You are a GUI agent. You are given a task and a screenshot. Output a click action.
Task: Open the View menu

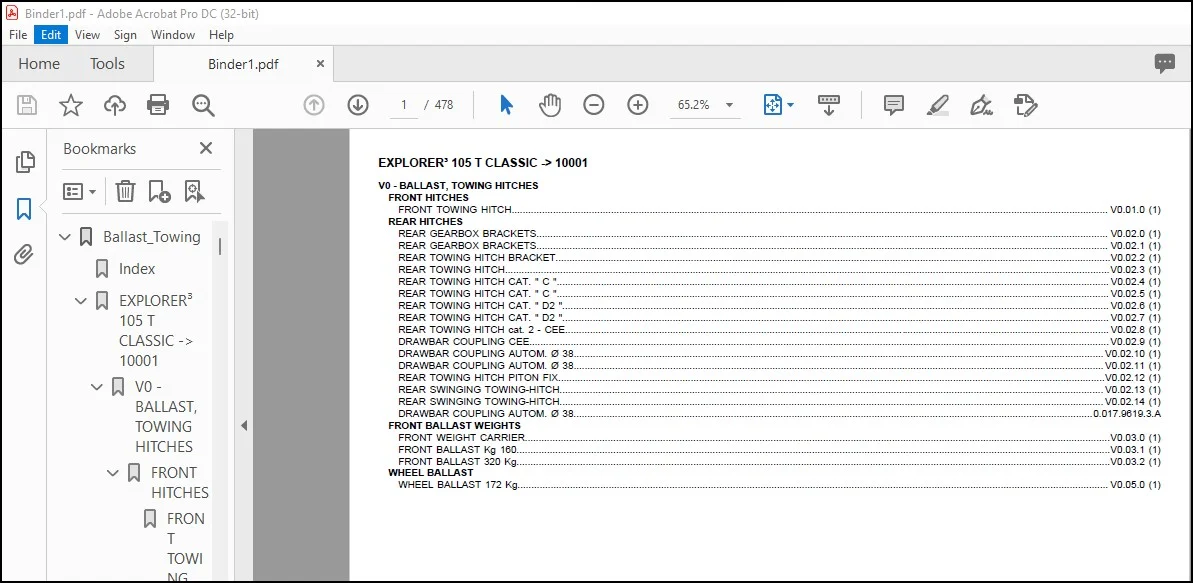[87, 35]
